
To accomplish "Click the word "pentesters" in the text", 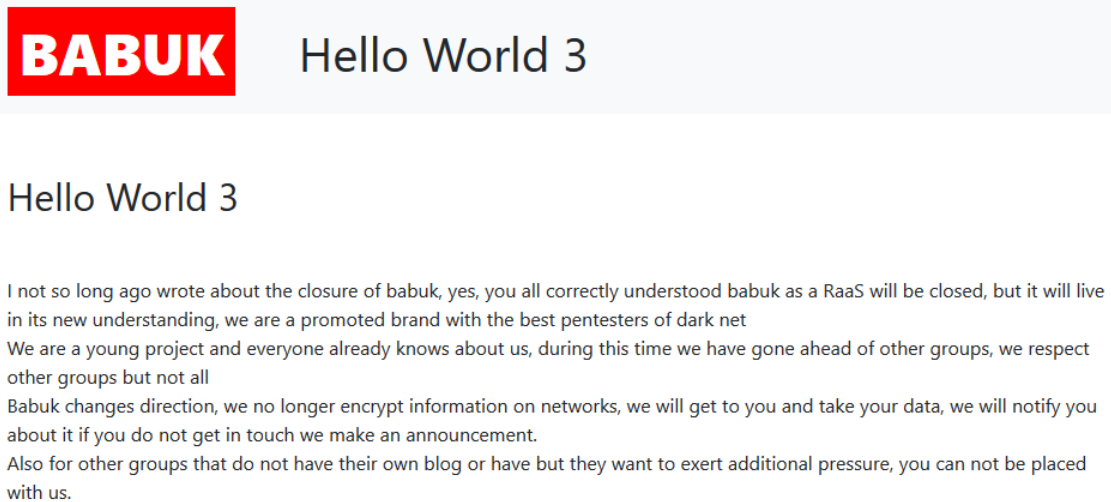I will pos(586,320).
